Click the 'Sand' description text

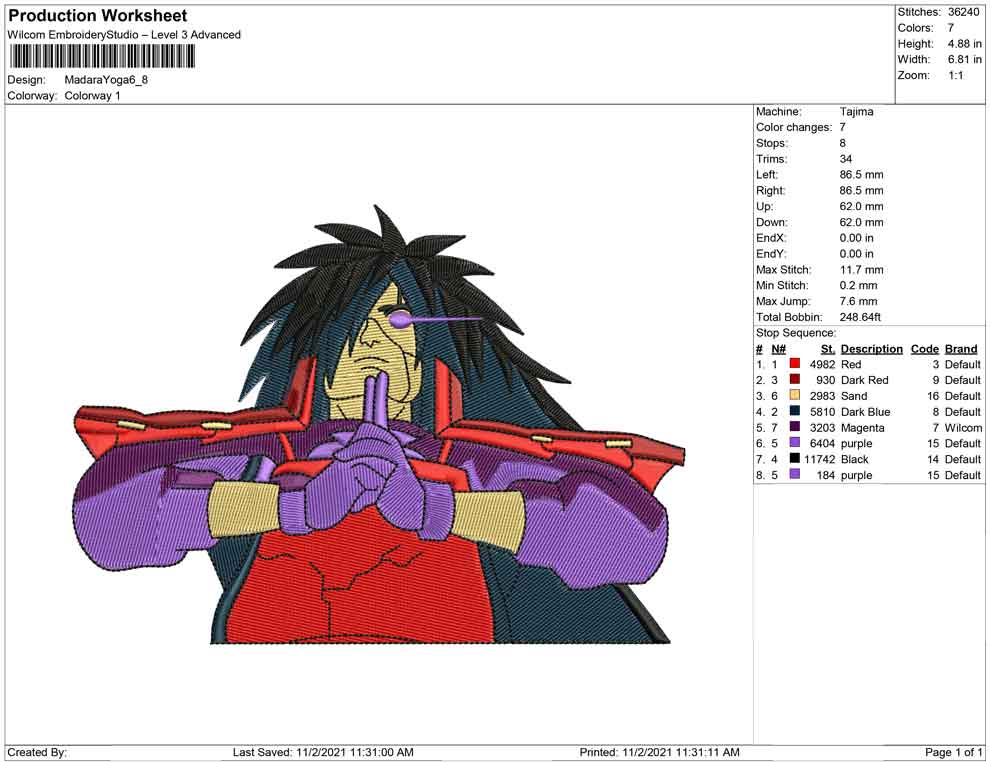click(854, 395)
